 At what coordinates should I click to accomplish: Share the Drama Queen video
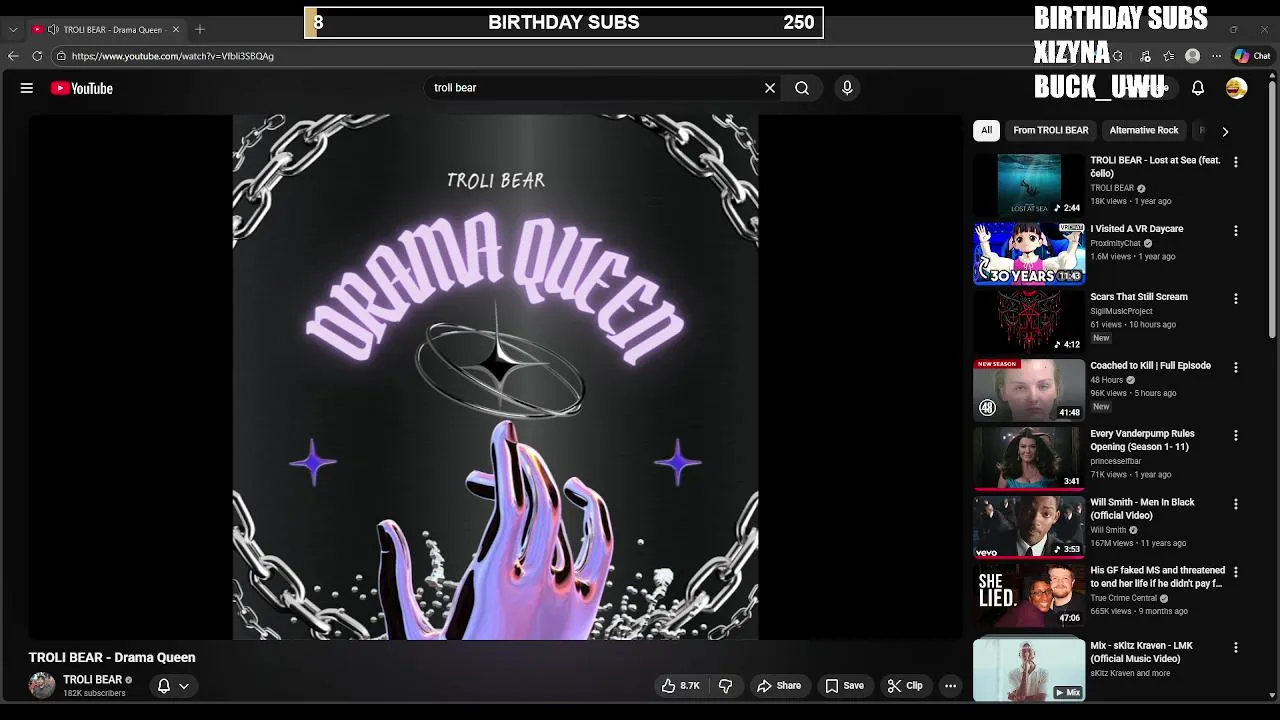tap(779, 686)
